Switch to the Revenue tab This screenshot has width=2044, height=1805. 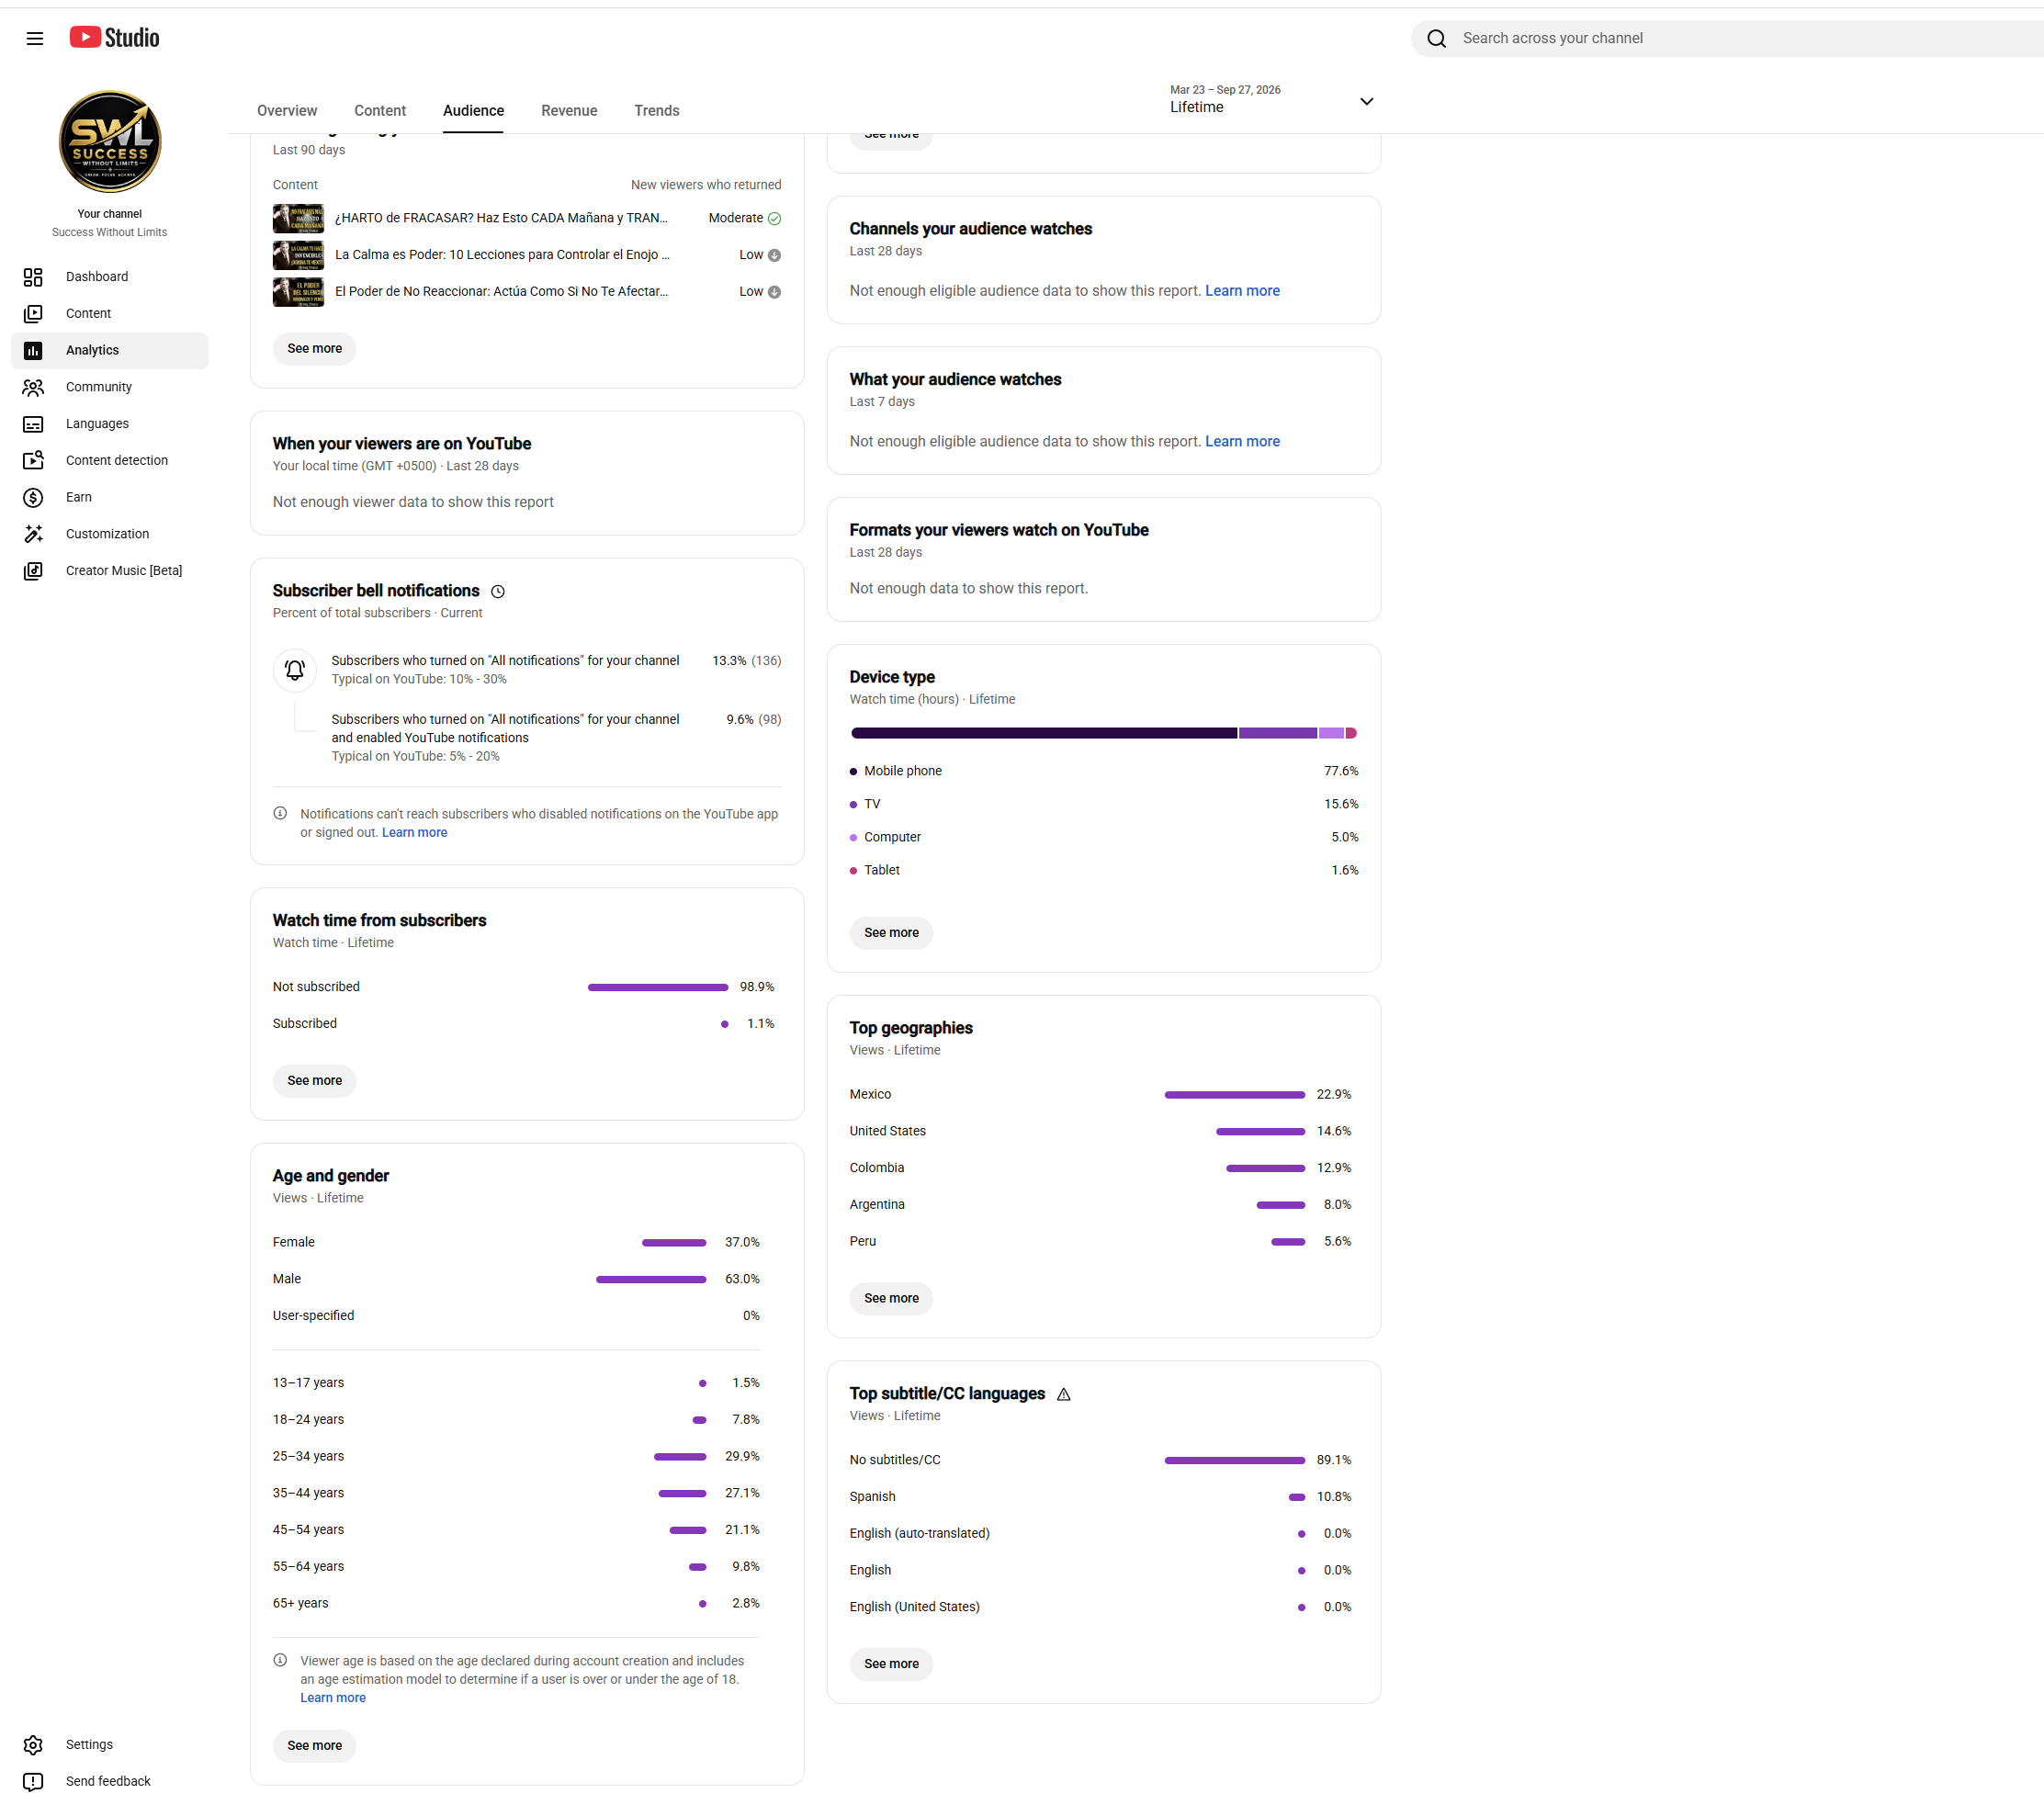pyautogui.click(x=569, y=111)
